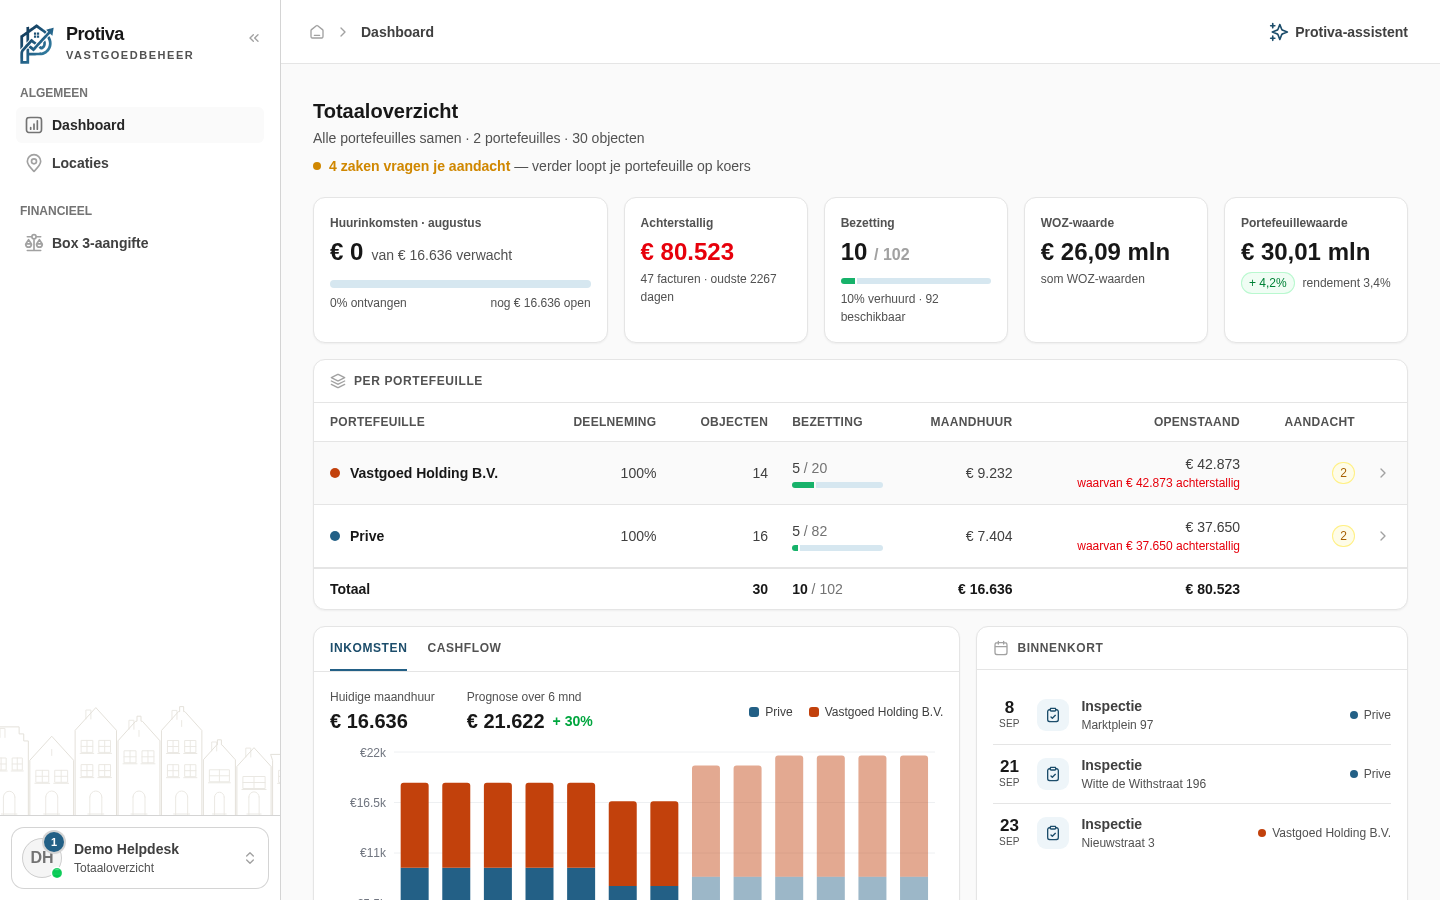Screen dimensions: 1440x900
Task: Click the '4 zaken vragen je aandacht' link
Action: pos(419,166)
